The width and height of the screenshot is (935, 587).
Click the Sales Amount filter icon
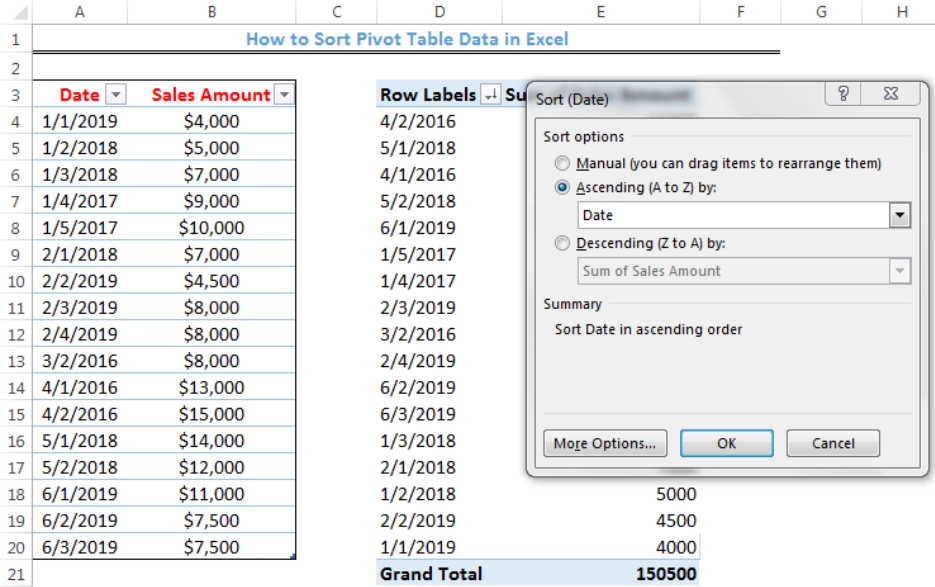coord(284,93)
